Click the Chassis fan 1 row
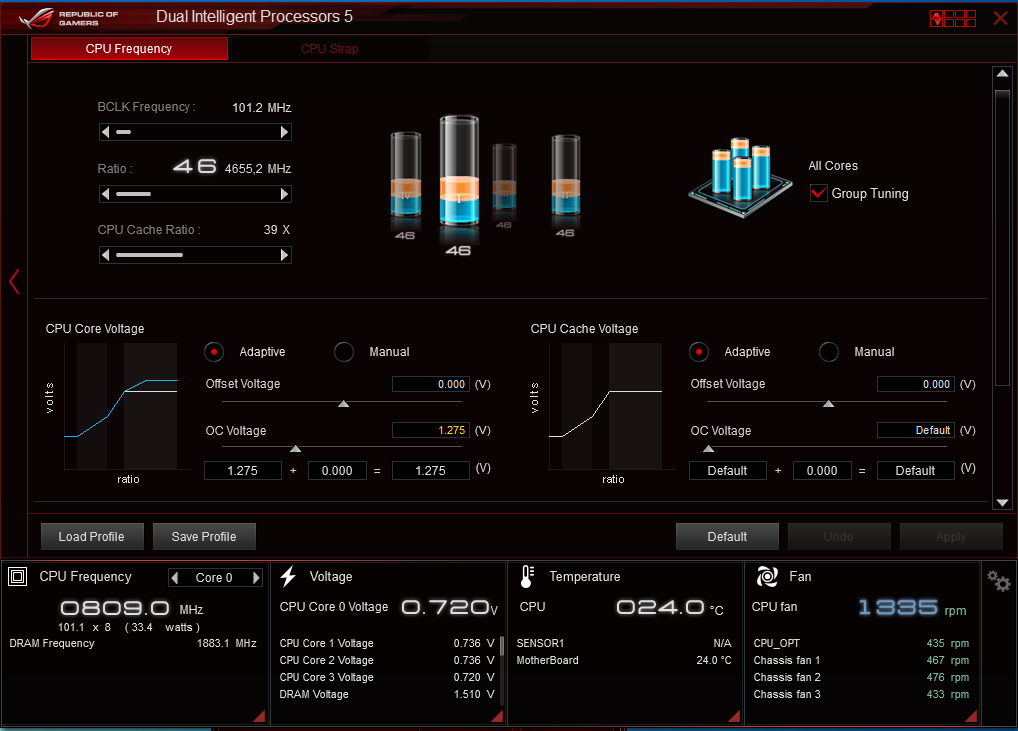 [x=861, y=660]
